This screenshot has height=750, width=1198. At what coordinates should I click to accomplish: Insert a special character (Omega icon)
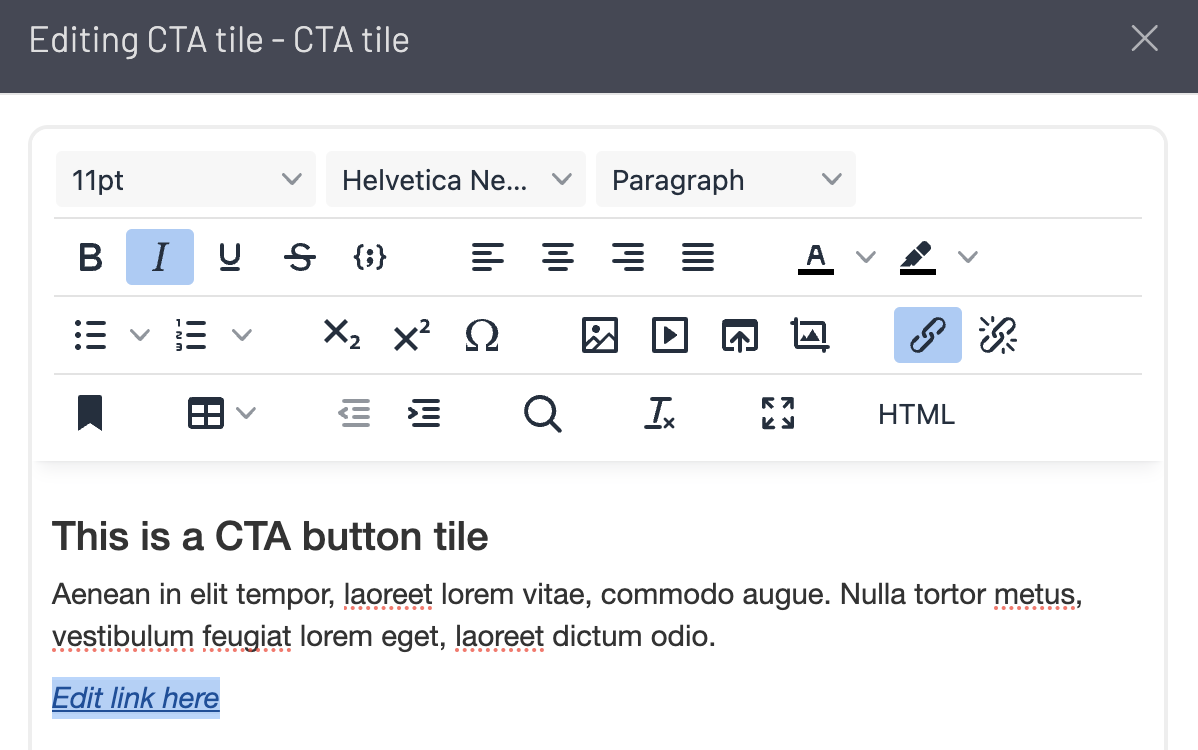(x=482, y=335)
